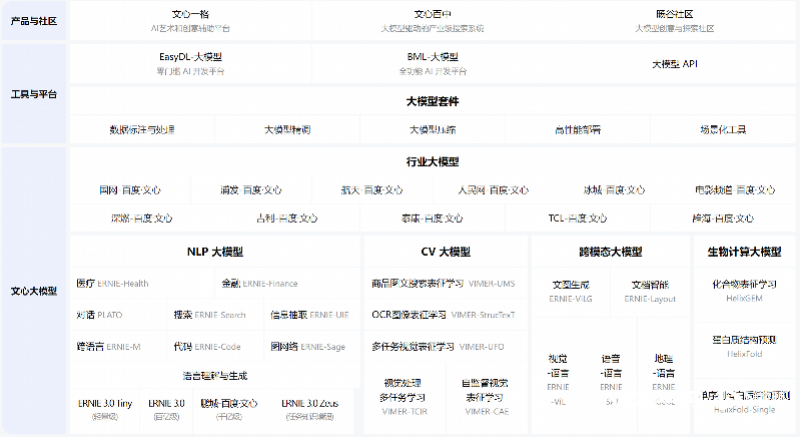Click 大模型精调 in the toolkit row
The width and height of the screenshot is (800, 437).
287,130
